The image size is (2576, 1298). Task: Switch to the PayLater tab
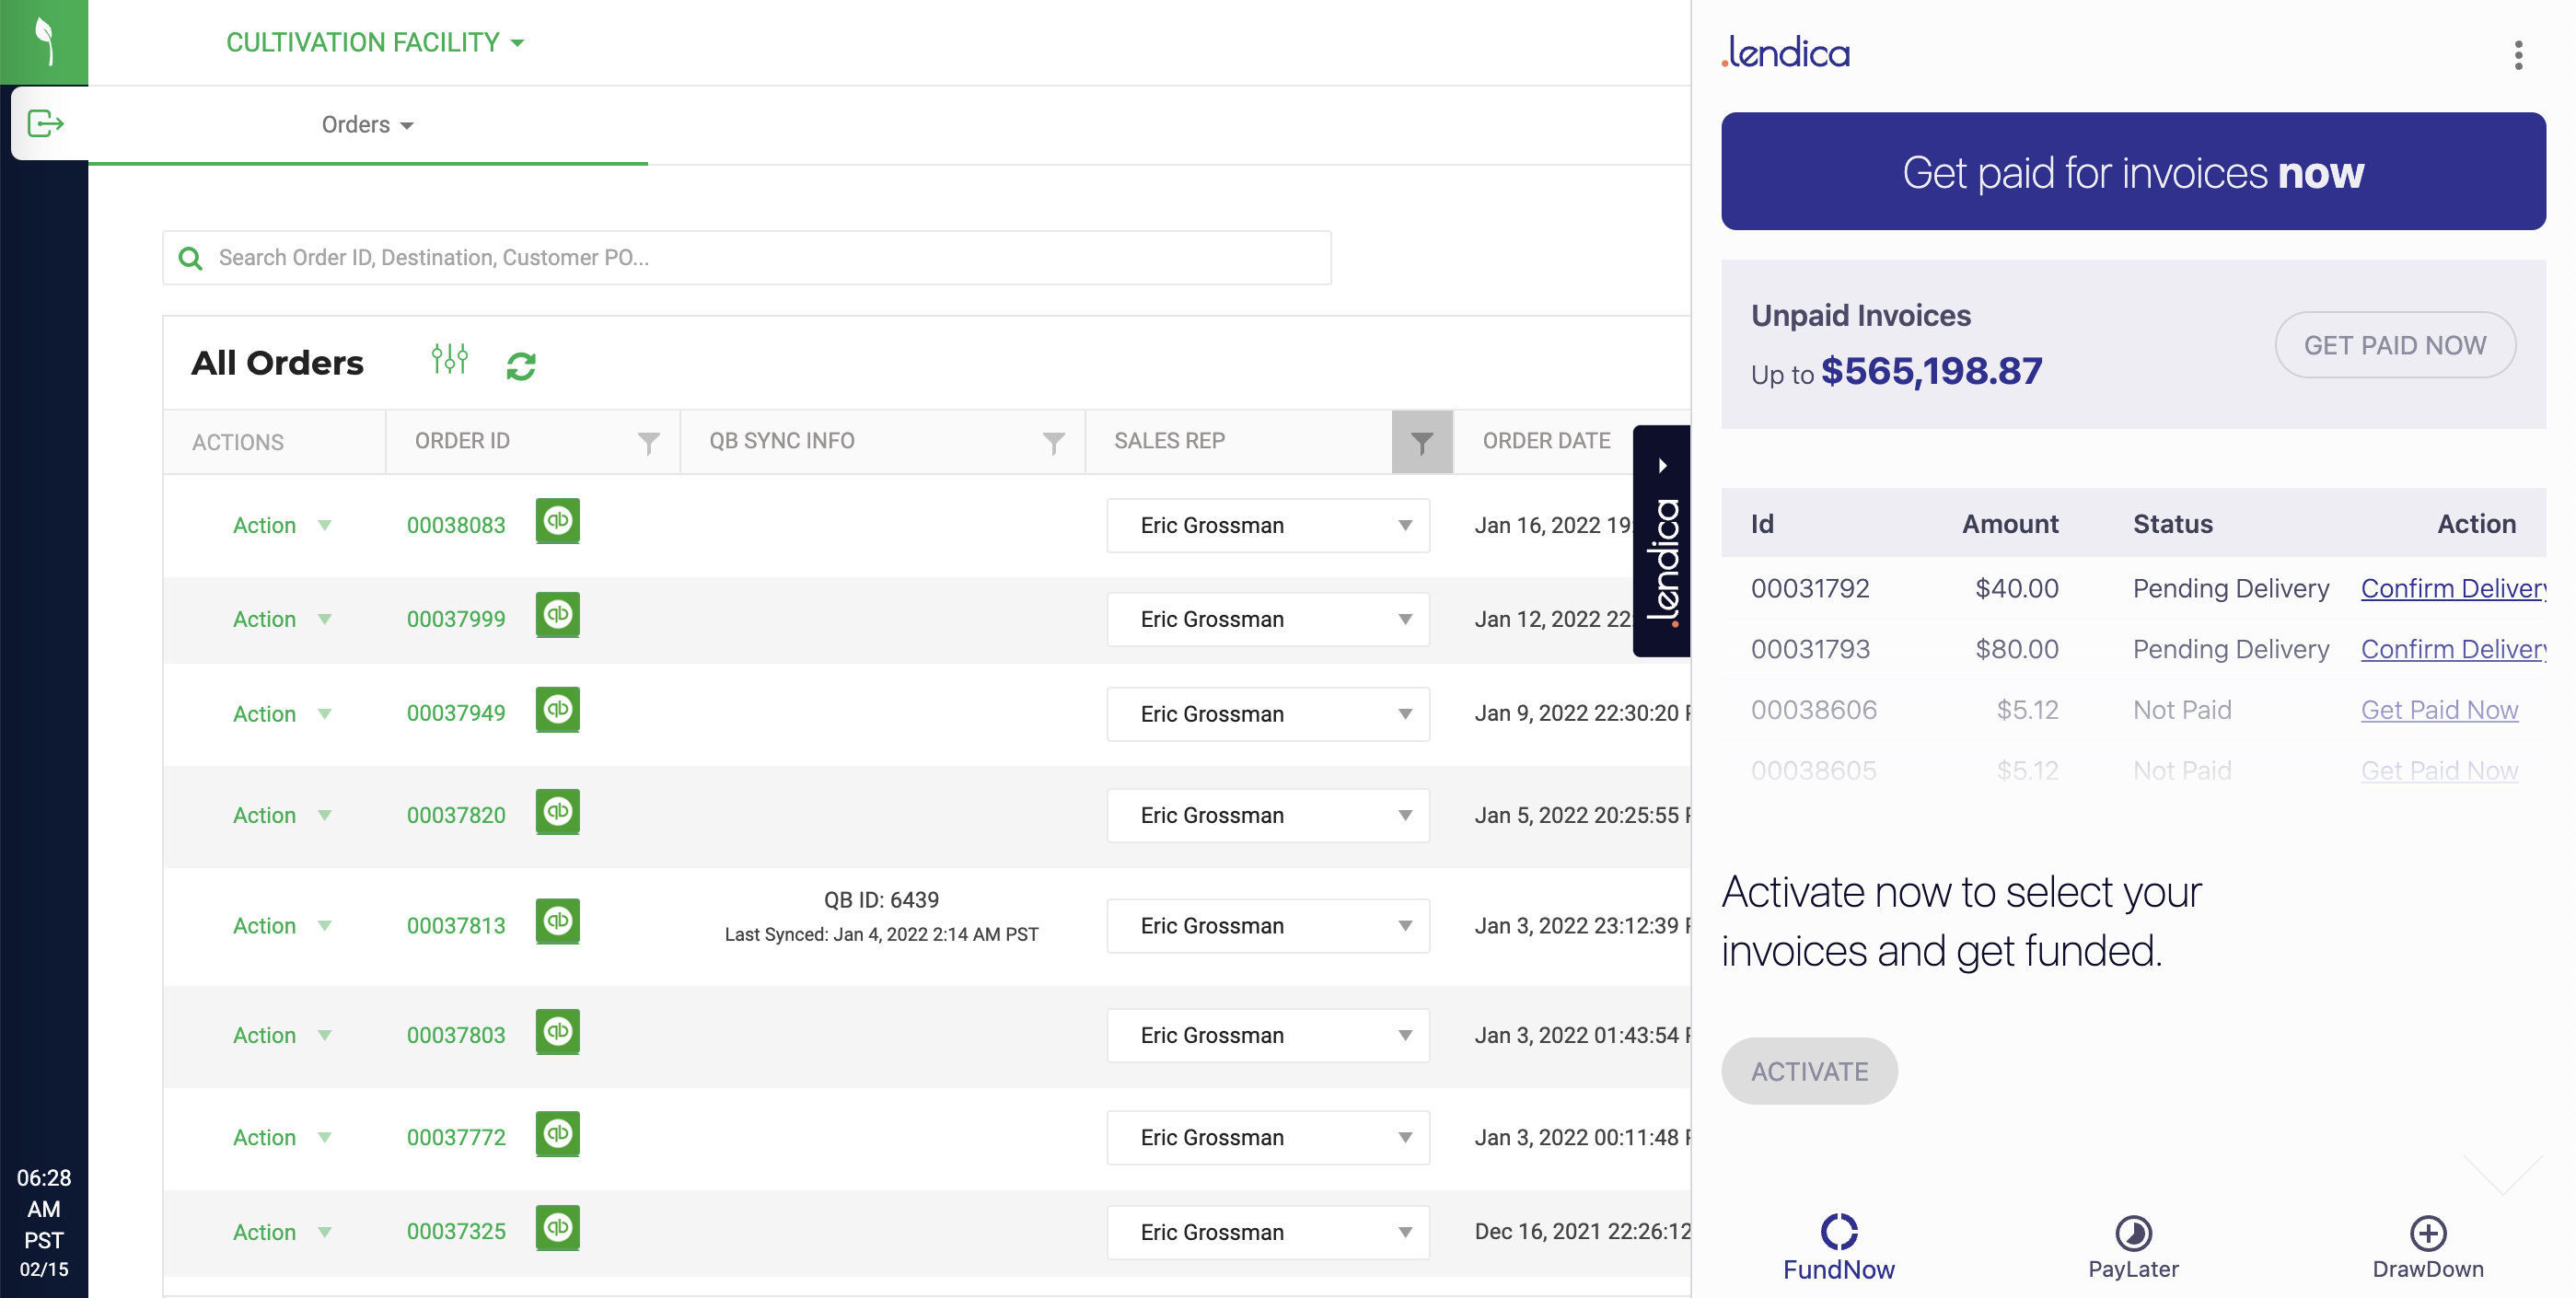point(2132,1246)
